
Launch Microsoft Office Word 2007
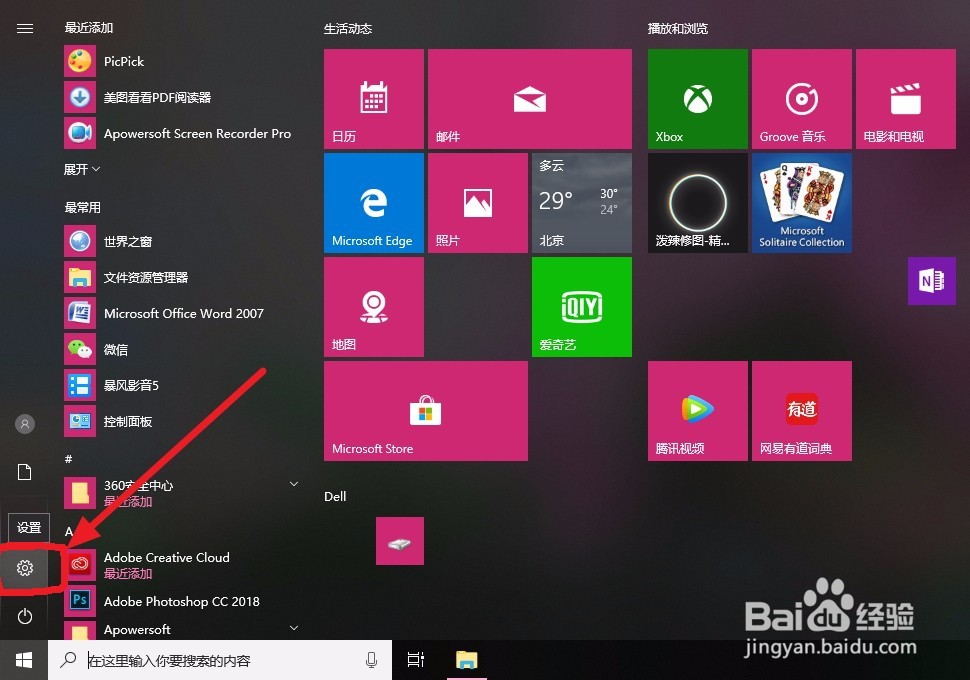tap(182, 313)
